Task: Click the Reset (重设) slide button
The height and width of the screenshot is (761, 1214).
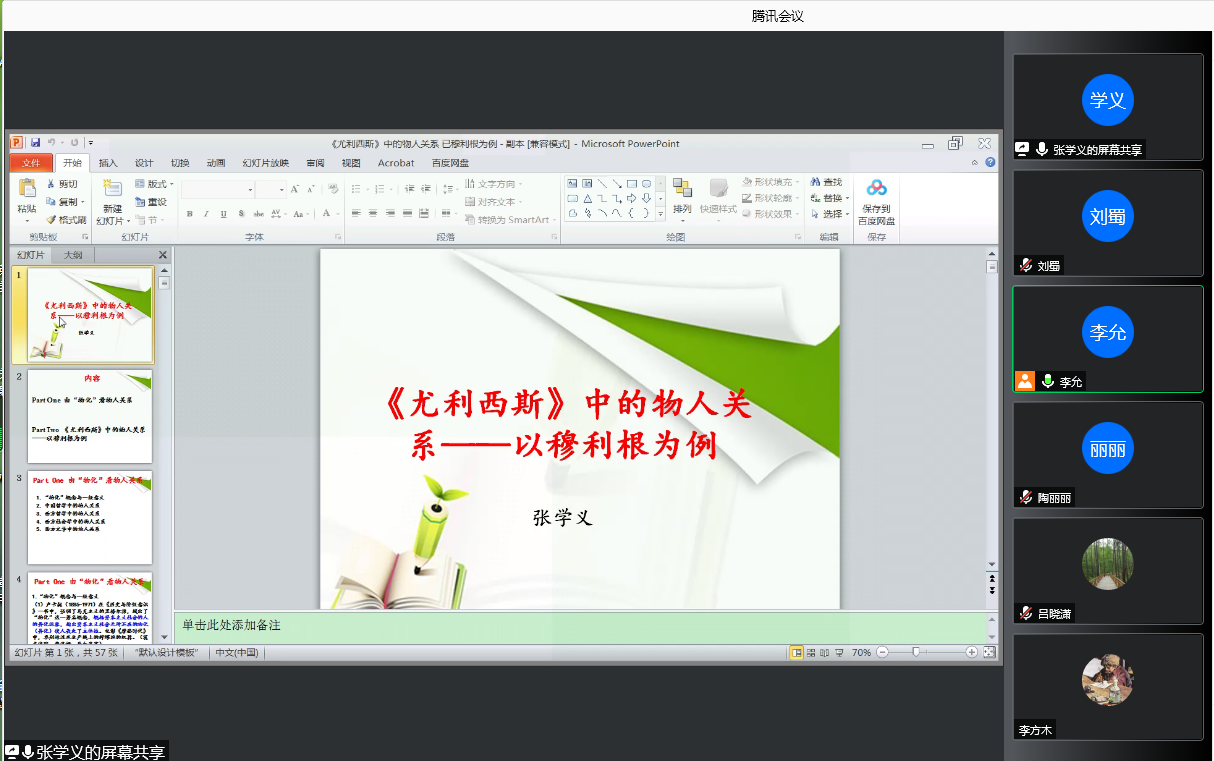Action: coord(151,202)
